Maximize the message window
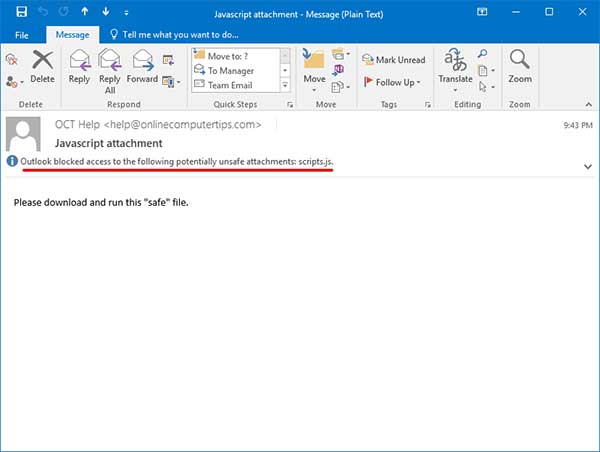This screenshot has width=600, height=452. (549, 12)
